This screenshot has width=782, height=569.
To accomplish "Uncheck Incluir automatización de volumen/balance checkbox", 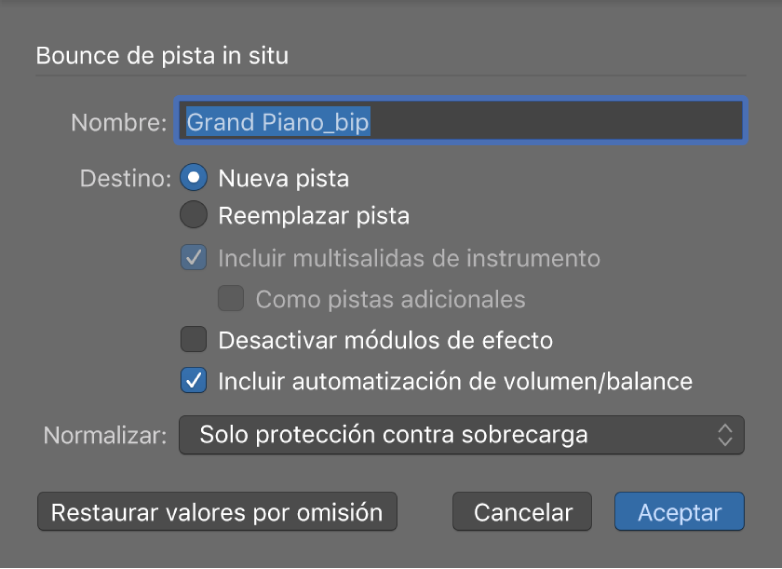I will (x=194, y=381).
